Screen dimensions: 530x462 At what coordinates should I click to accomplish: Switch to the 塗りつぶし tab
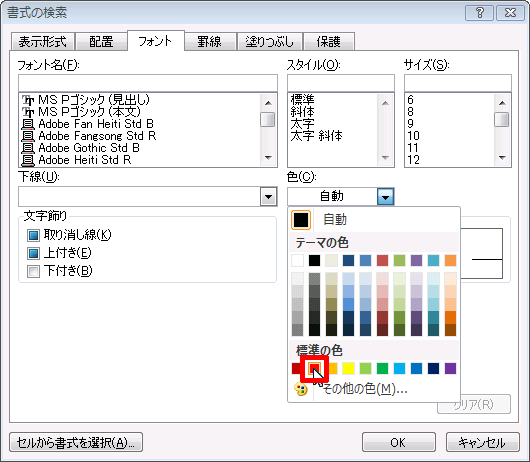[269, 42]
